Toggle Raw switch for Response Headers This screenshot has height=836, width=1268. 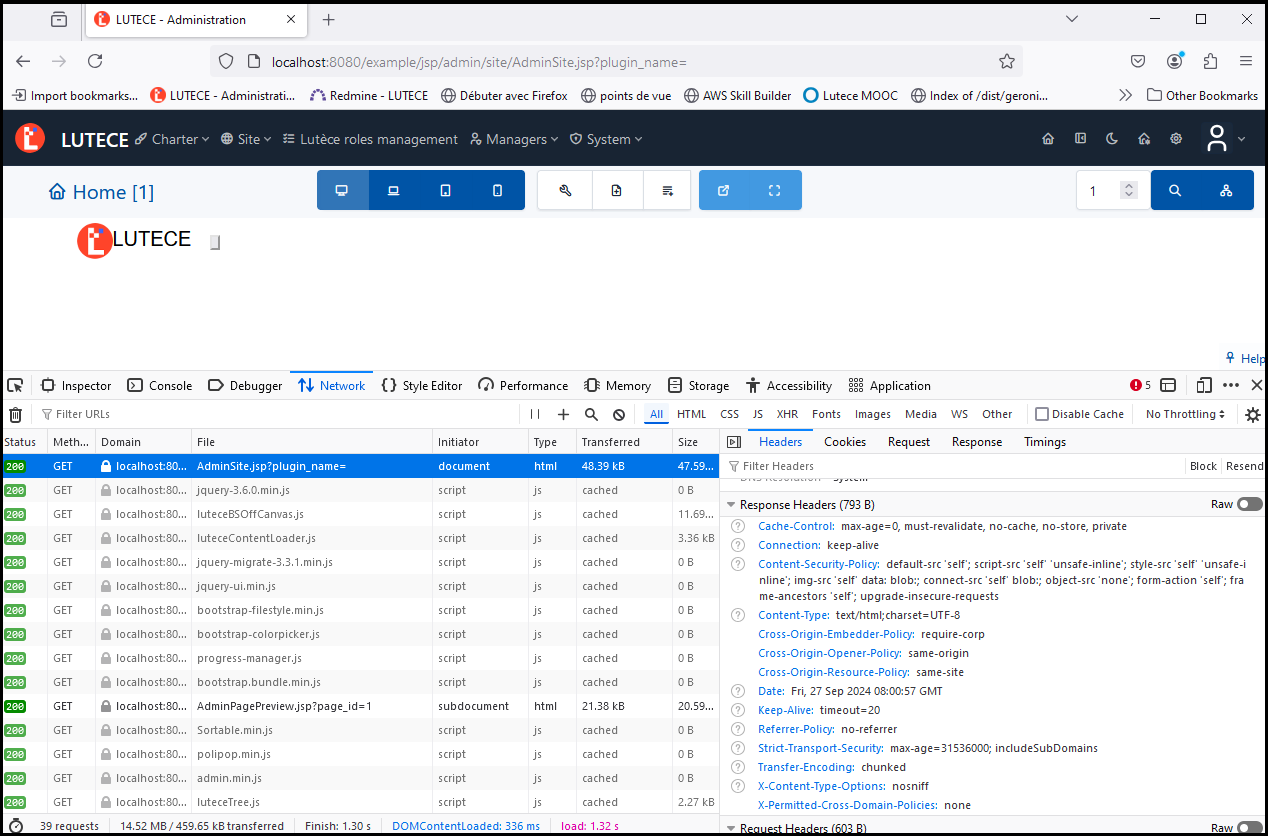pyautogui.click(x=1249, y=504)
